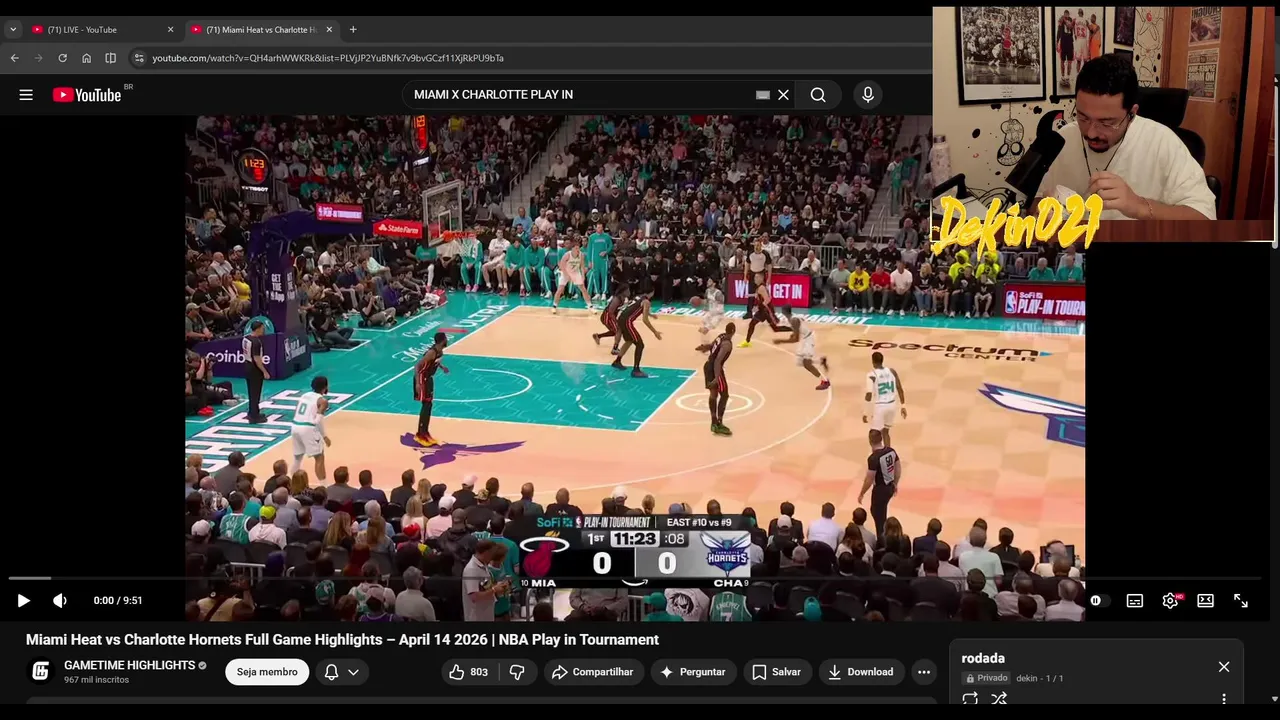The width and height of the screenshot is (1280, 720).
Task: Open the on-screen keyboard icon in search
Action: tap(763, 95)
